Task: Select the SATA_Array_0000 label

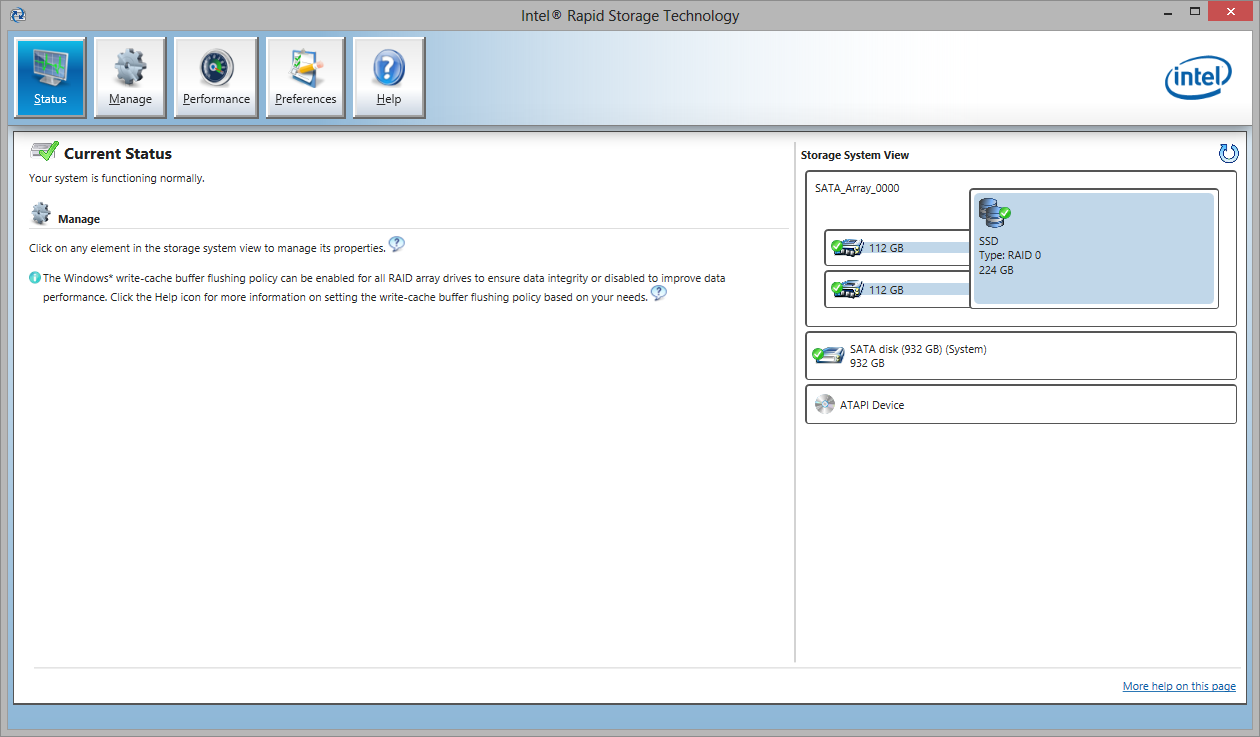Action: click(x=857, y=188)
